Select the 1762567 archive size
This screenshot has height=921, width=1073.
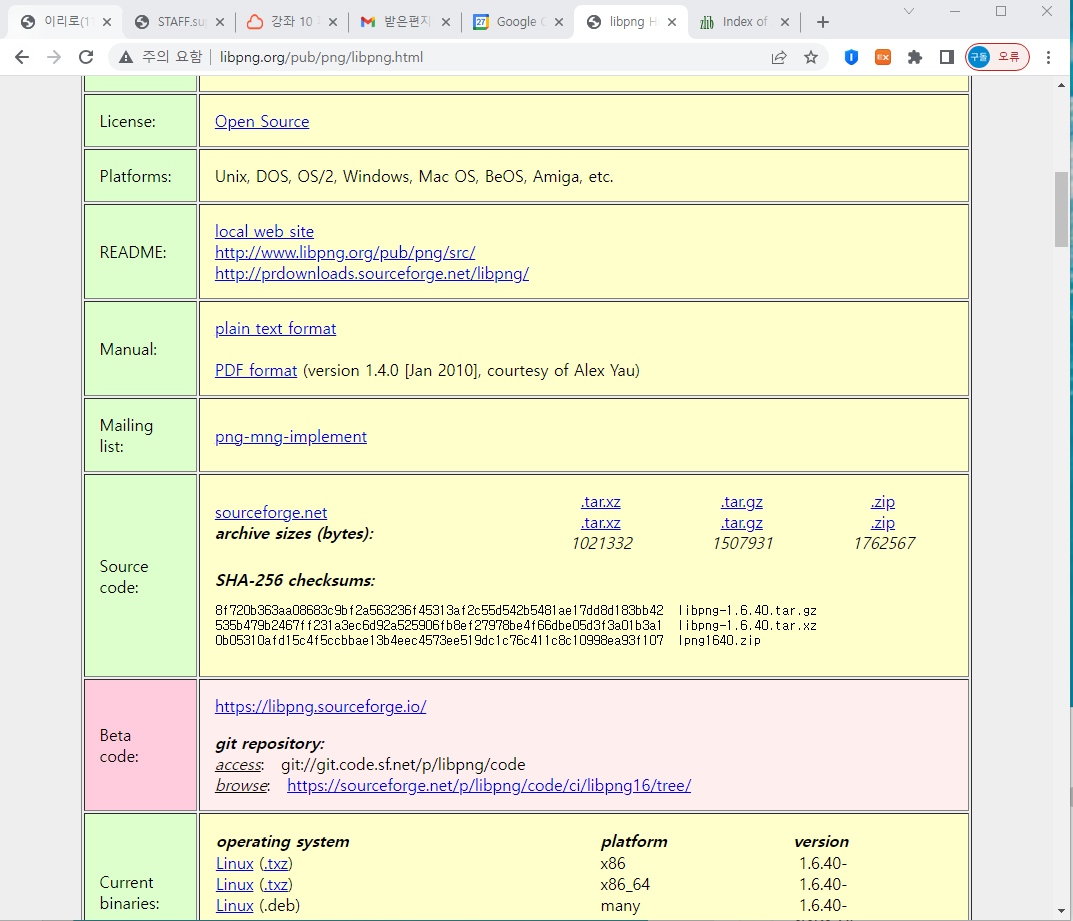tap(884, 543)
